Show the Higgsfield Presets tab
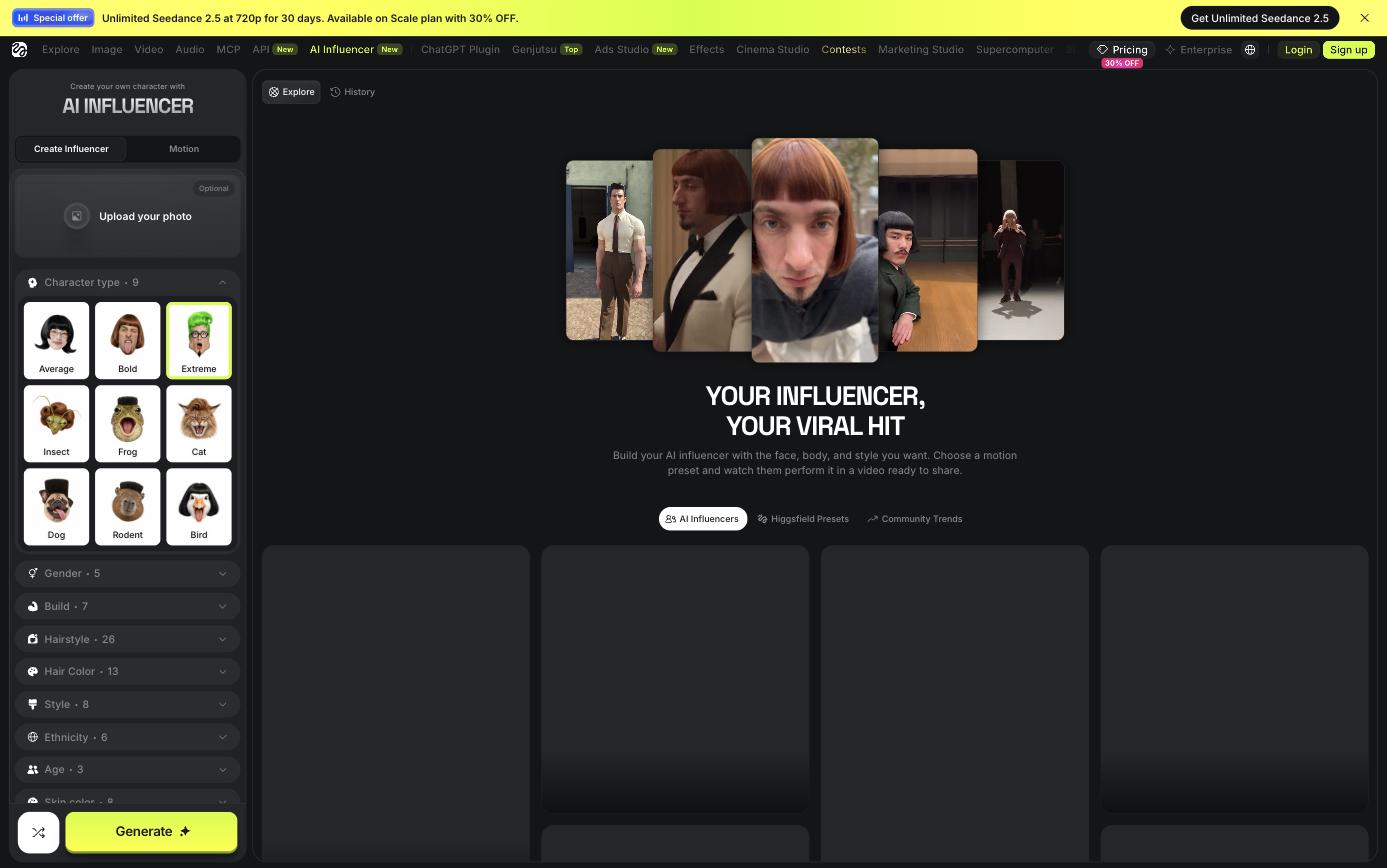The width and height of the screenshot is (1387, 868). pyautogui.click(x=803, y=519)
